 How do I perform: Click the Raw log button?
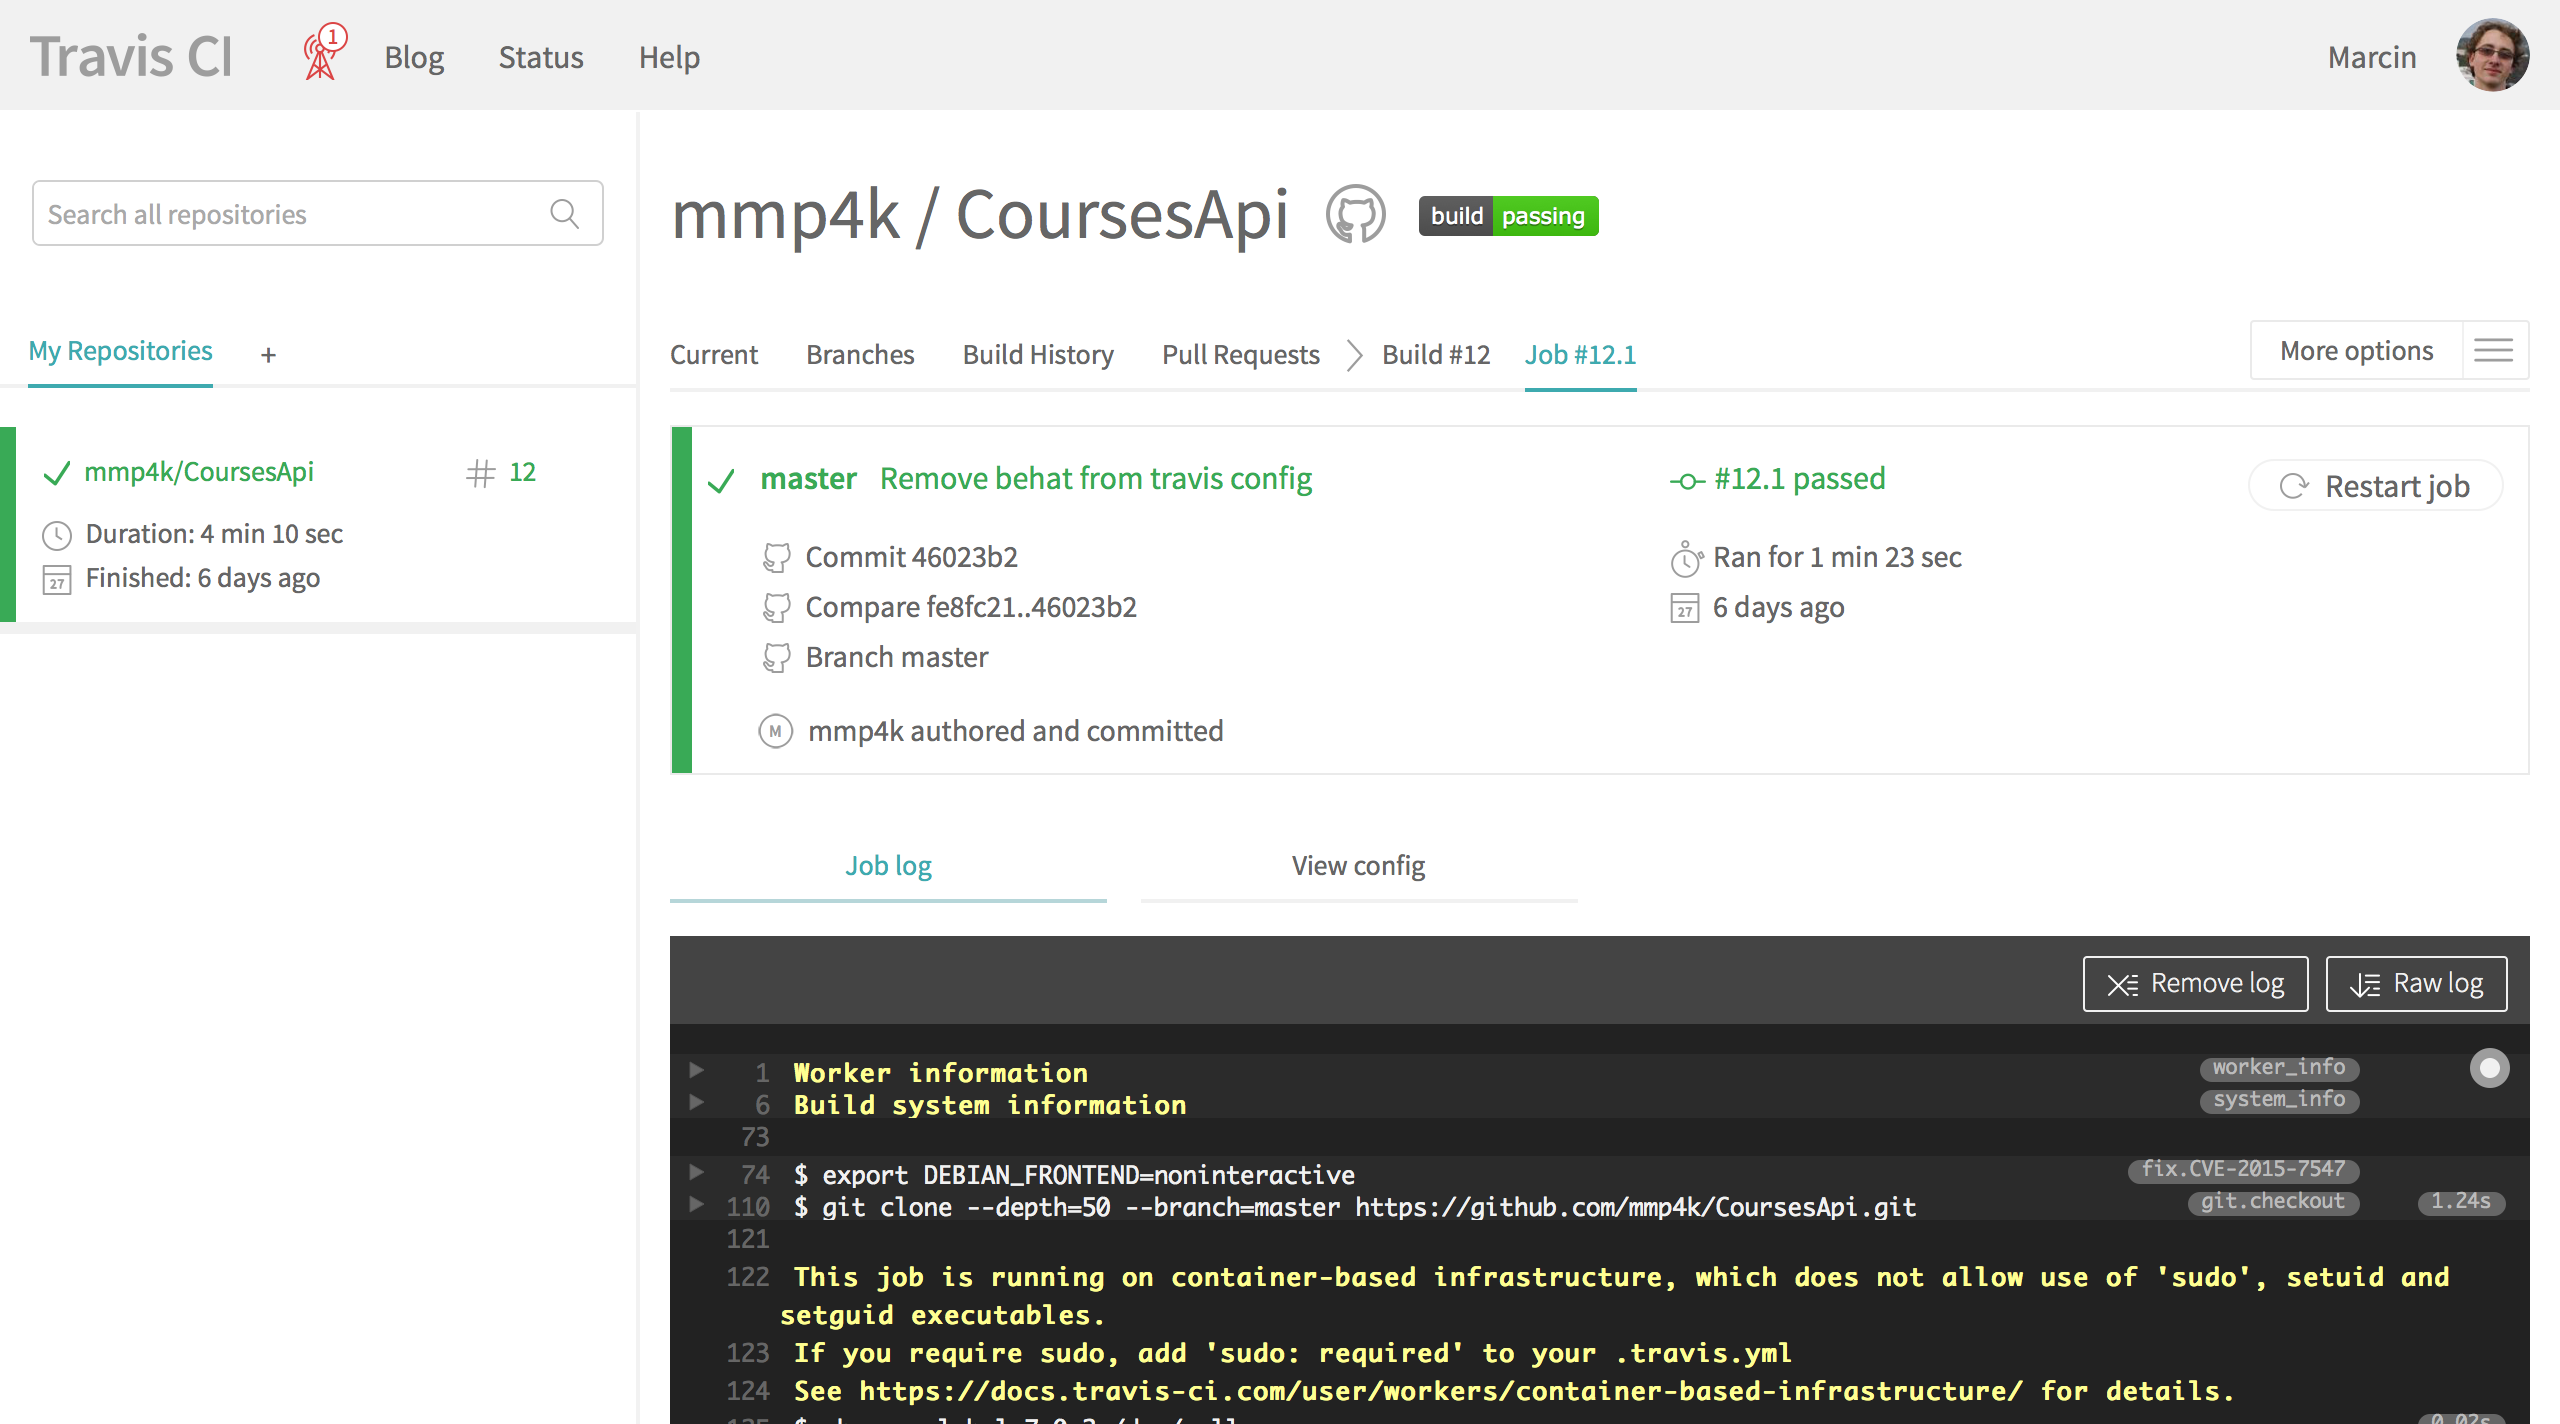tap(2416, 984)
